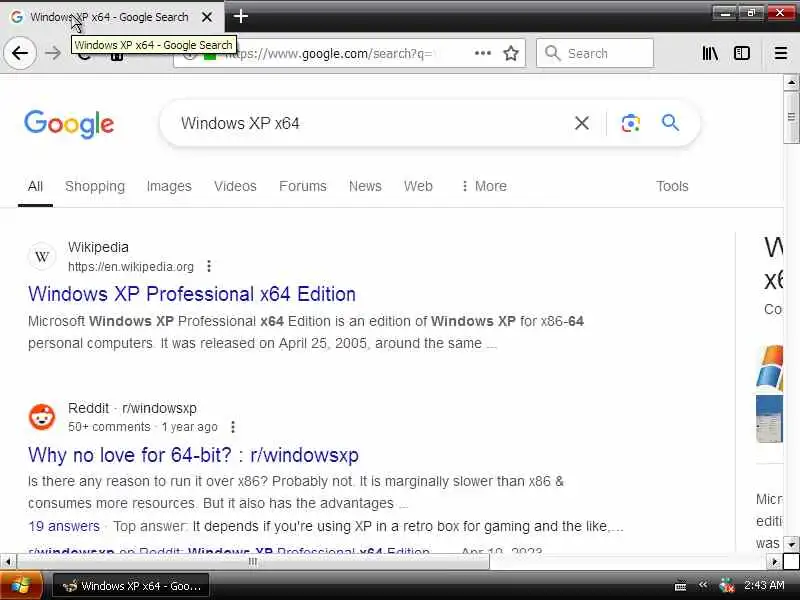The image size is (800, 600).
Task: Open a new tab with the plus button
Action: (241, 17)
